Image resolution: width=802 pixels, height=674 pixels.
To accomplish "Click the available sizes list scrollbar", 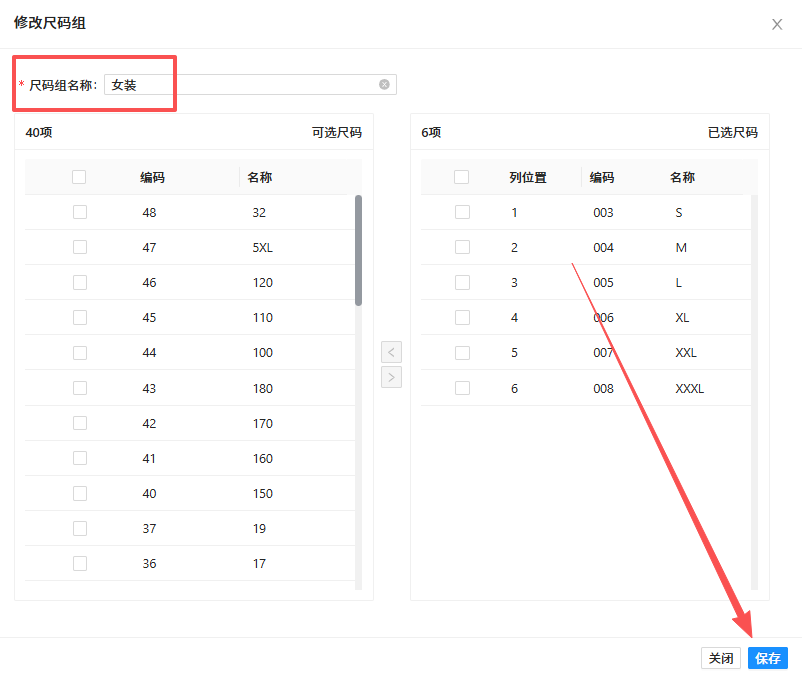I will [x=358, y=250].
